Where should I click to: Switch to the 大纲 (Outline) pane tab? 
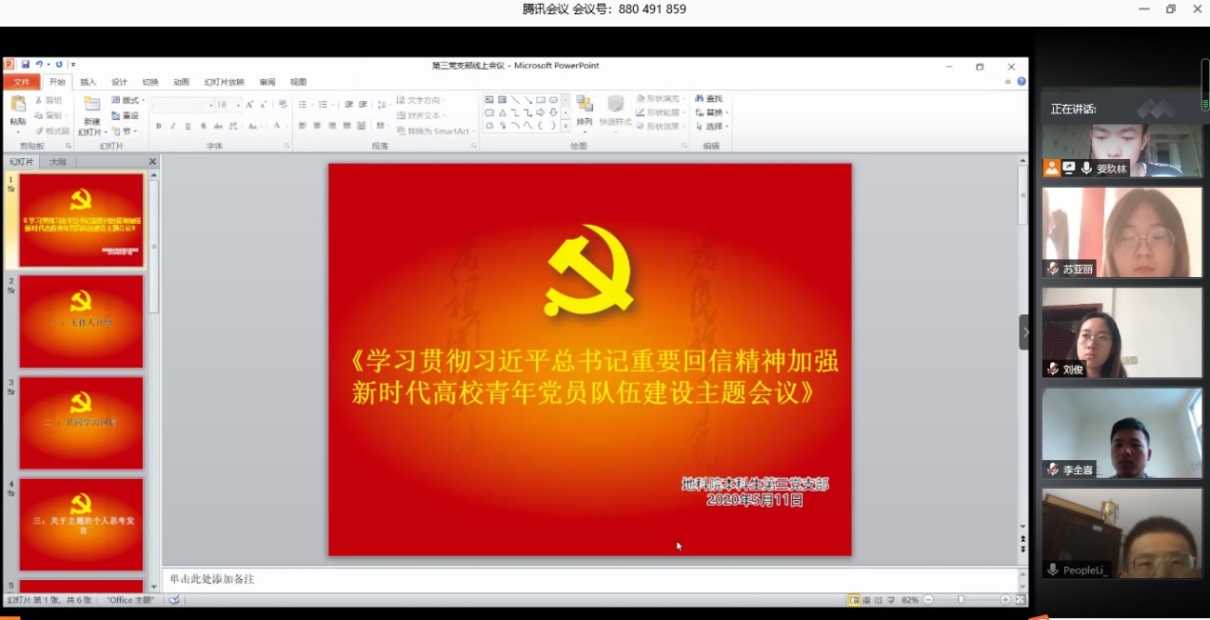[57, 161]
